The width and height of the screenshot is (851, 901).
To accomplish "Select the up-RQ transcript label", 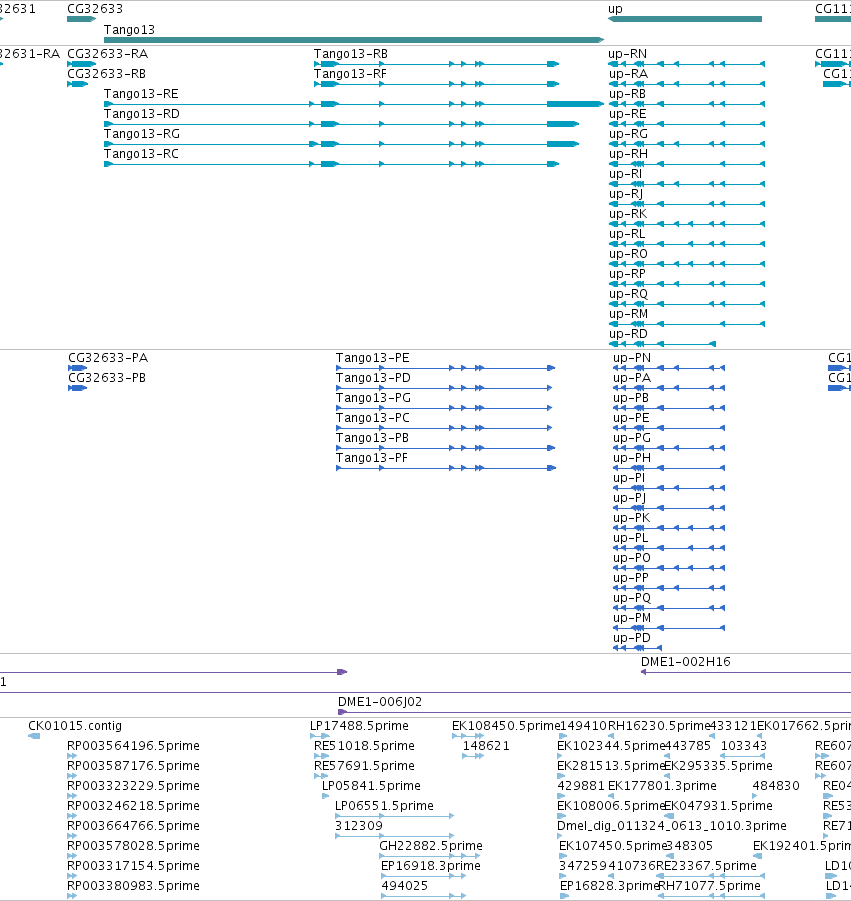I will (x=629, y=294).
